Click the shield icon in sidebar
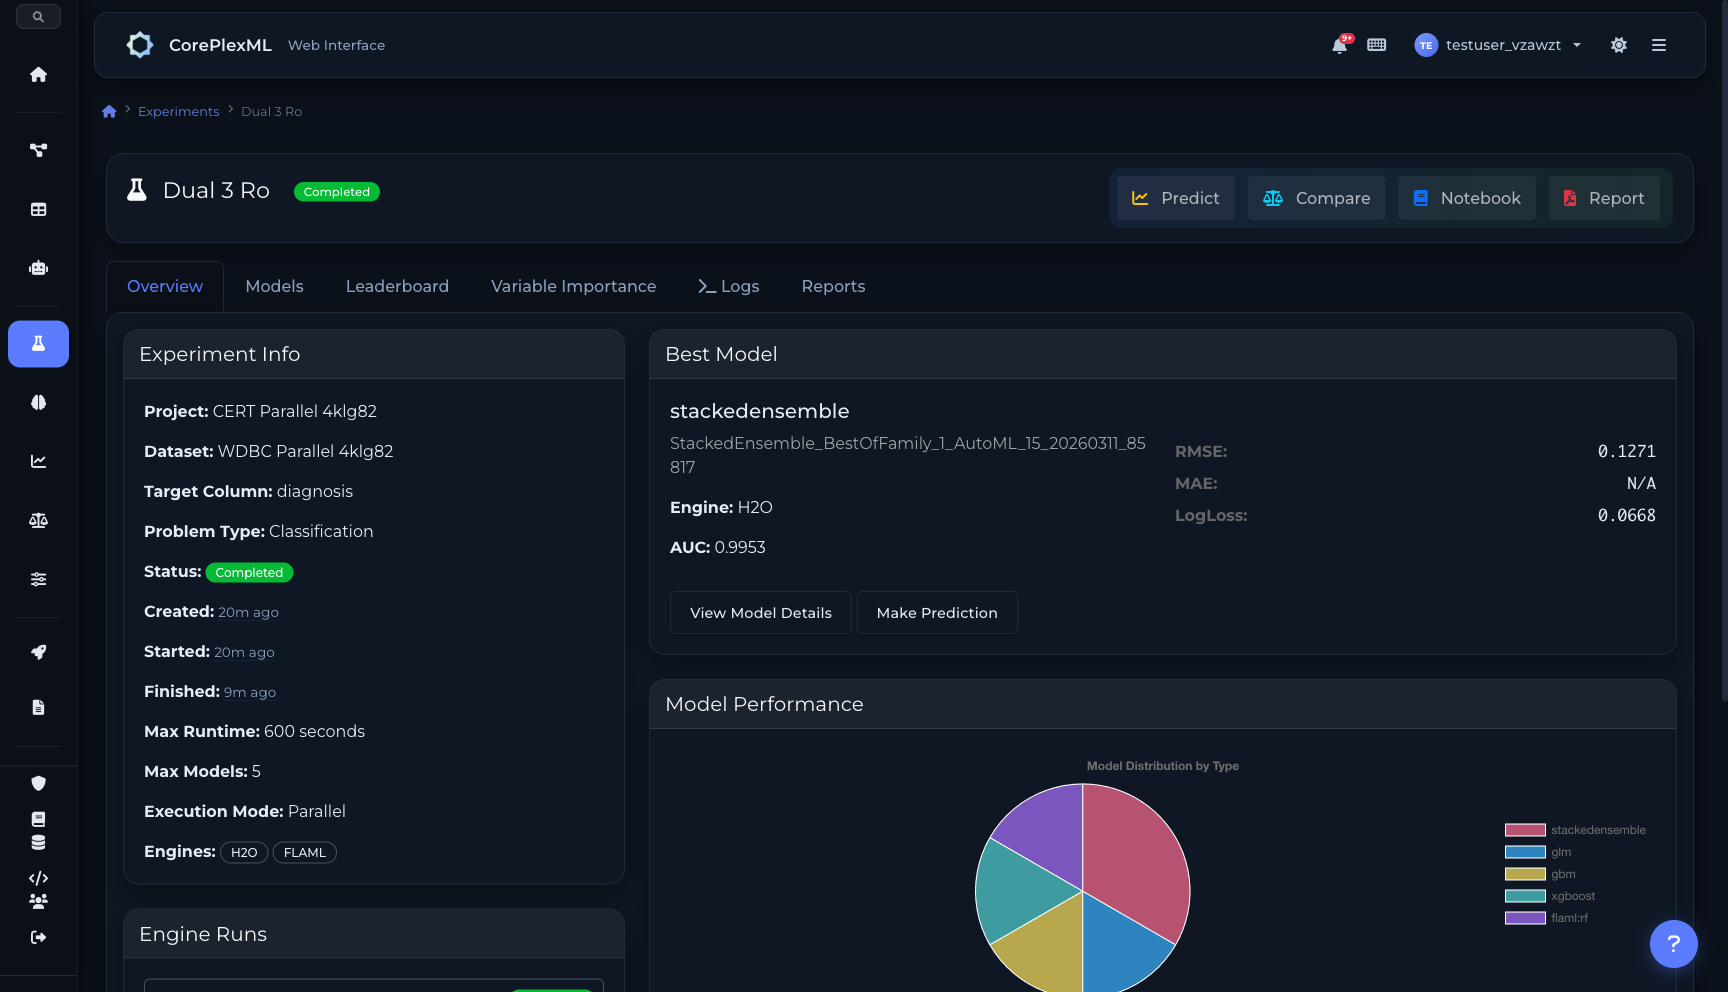1728x992 pixels. (38, 783)
